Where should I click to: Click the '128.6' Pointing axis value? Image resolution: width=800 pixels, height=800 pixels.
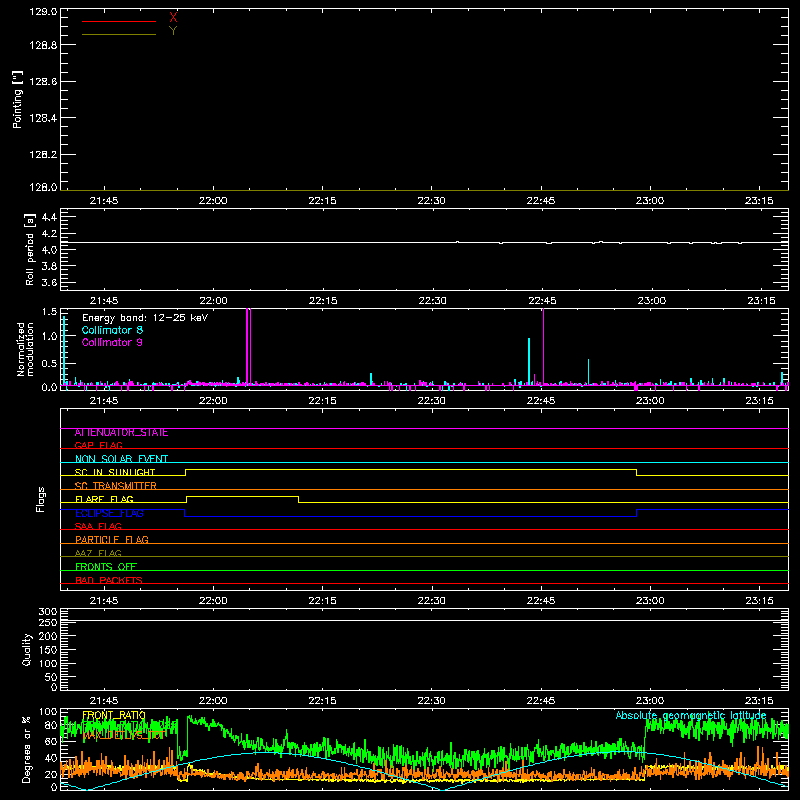coord(43,82)
